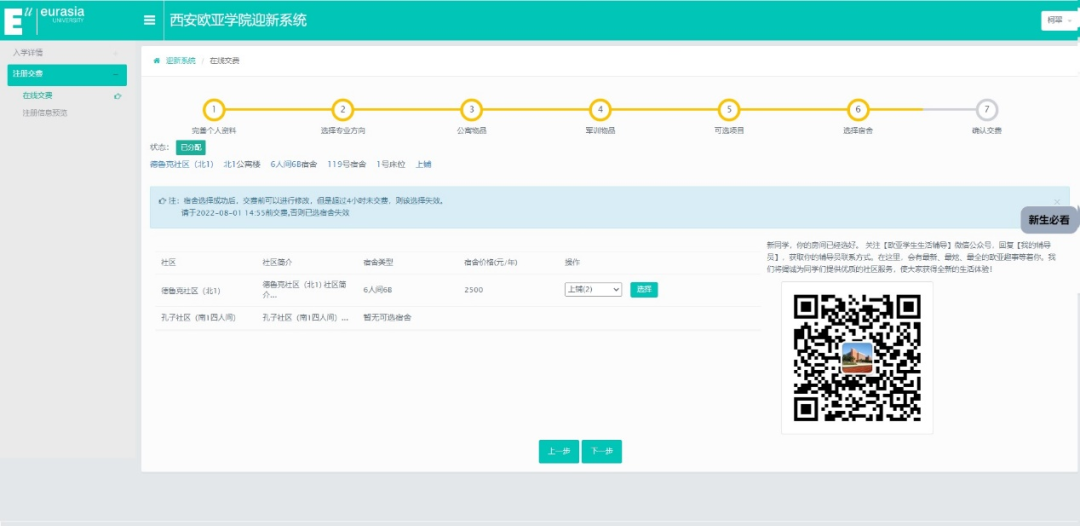The image size is (1080, 526).
Task: Click the 选择 button for 德鲁克社区
Action: click(644, 290)
